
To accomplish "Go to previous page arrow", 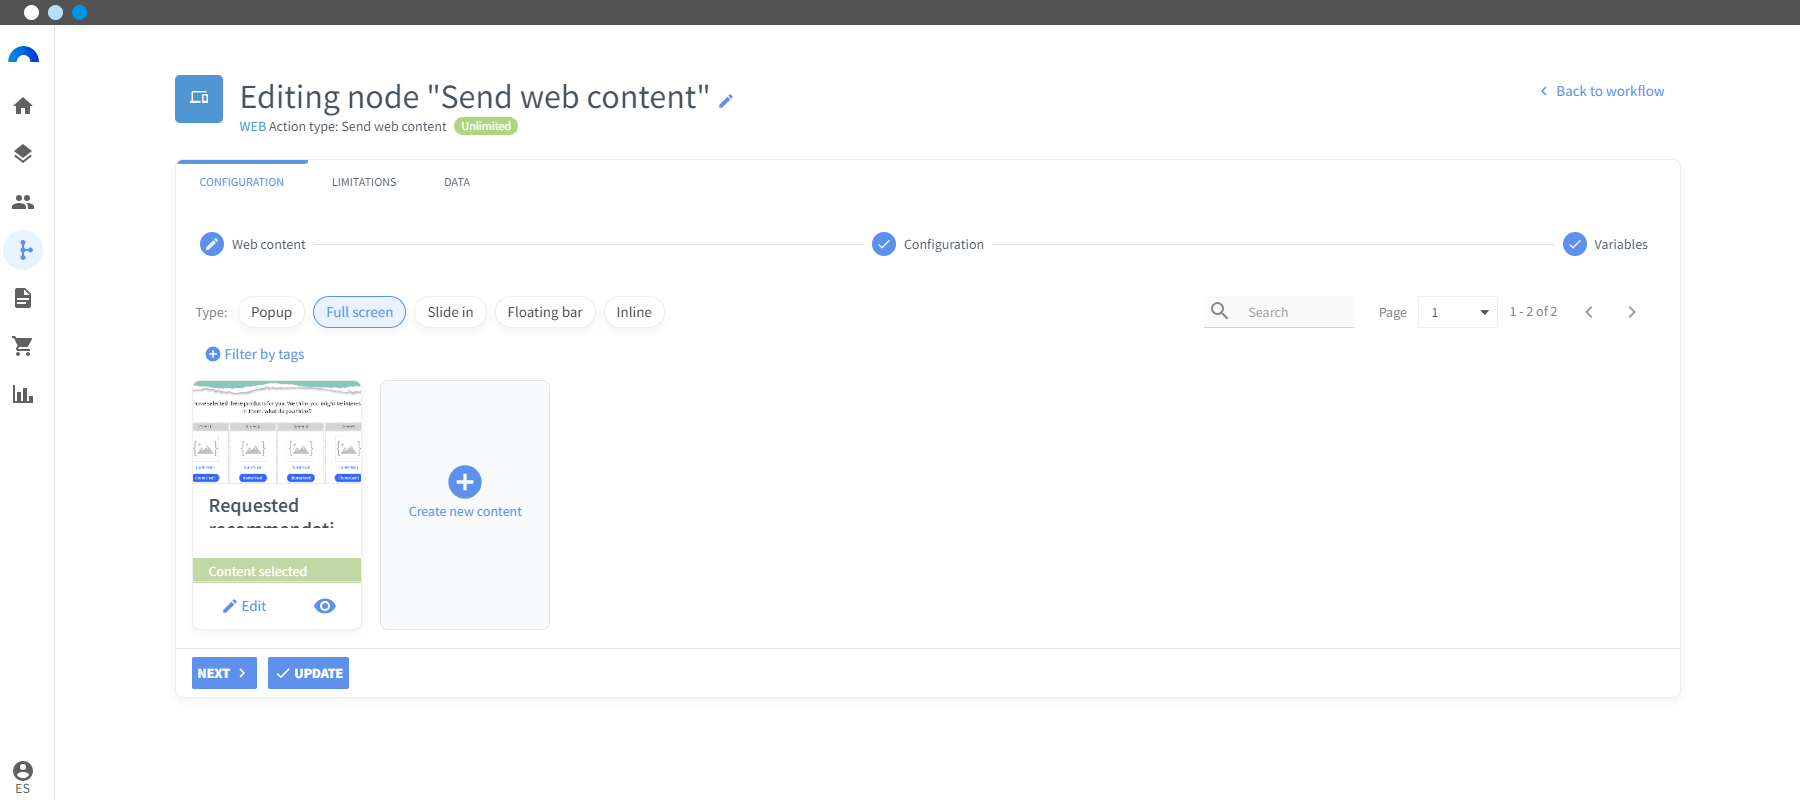I will click(1589, 312).
